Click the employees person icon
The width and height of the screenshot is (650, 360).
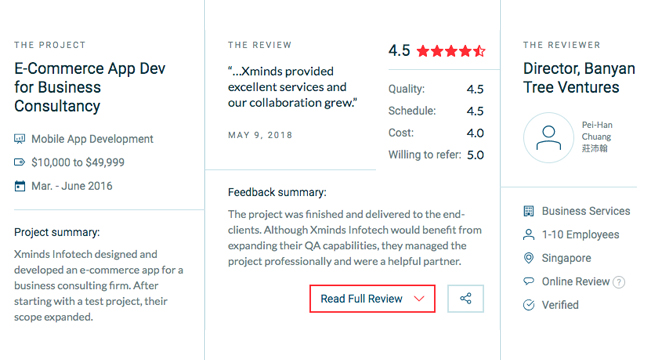pyautogui.click(x=529, y=235)
